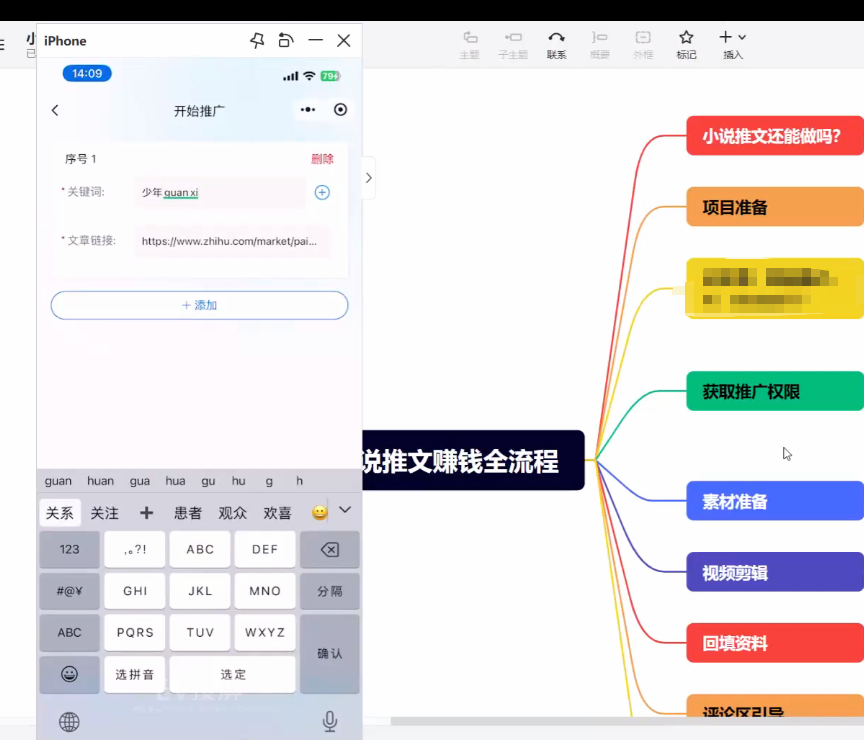Tap the back arrow on the 开始推广 page
The width and height of the screenshot is (864, 740).
[x=55, y=110]
